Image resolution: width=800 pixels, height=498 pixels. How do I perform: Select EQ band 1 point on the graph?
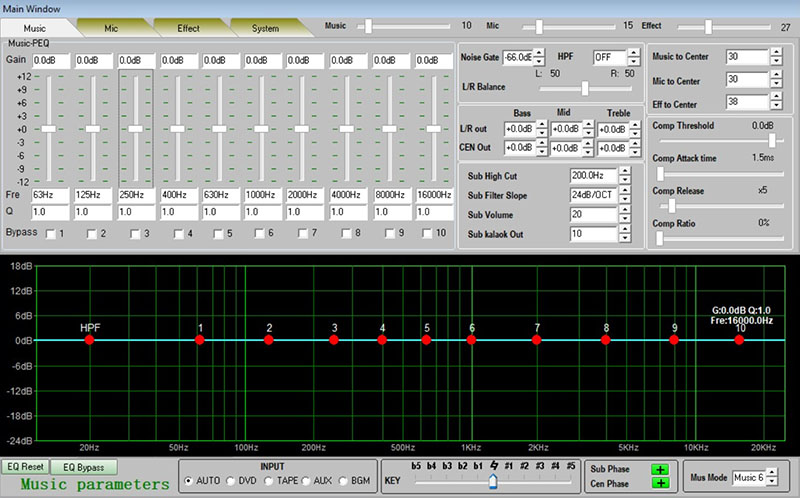pos(200,340)
